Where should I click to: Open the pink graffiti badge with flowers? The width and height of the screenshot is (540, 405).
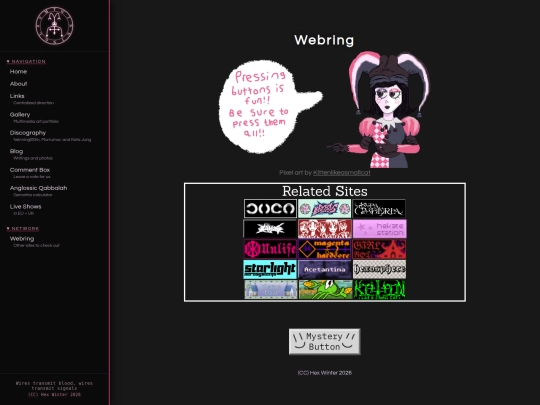click(325, 208)
